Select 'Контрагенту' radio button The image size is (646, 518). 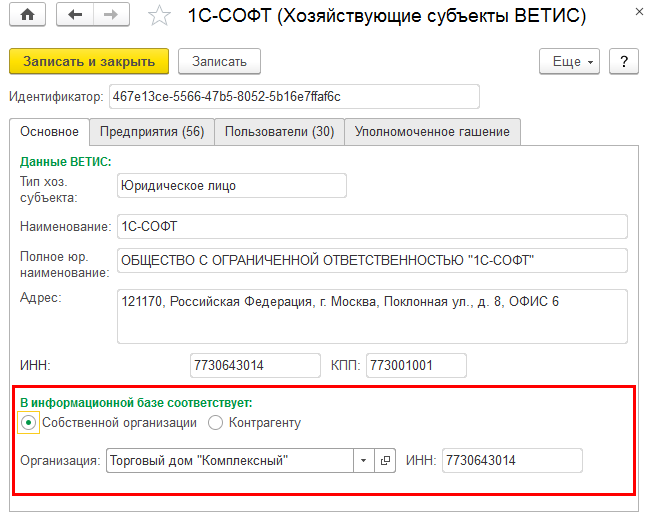point(215,422)
